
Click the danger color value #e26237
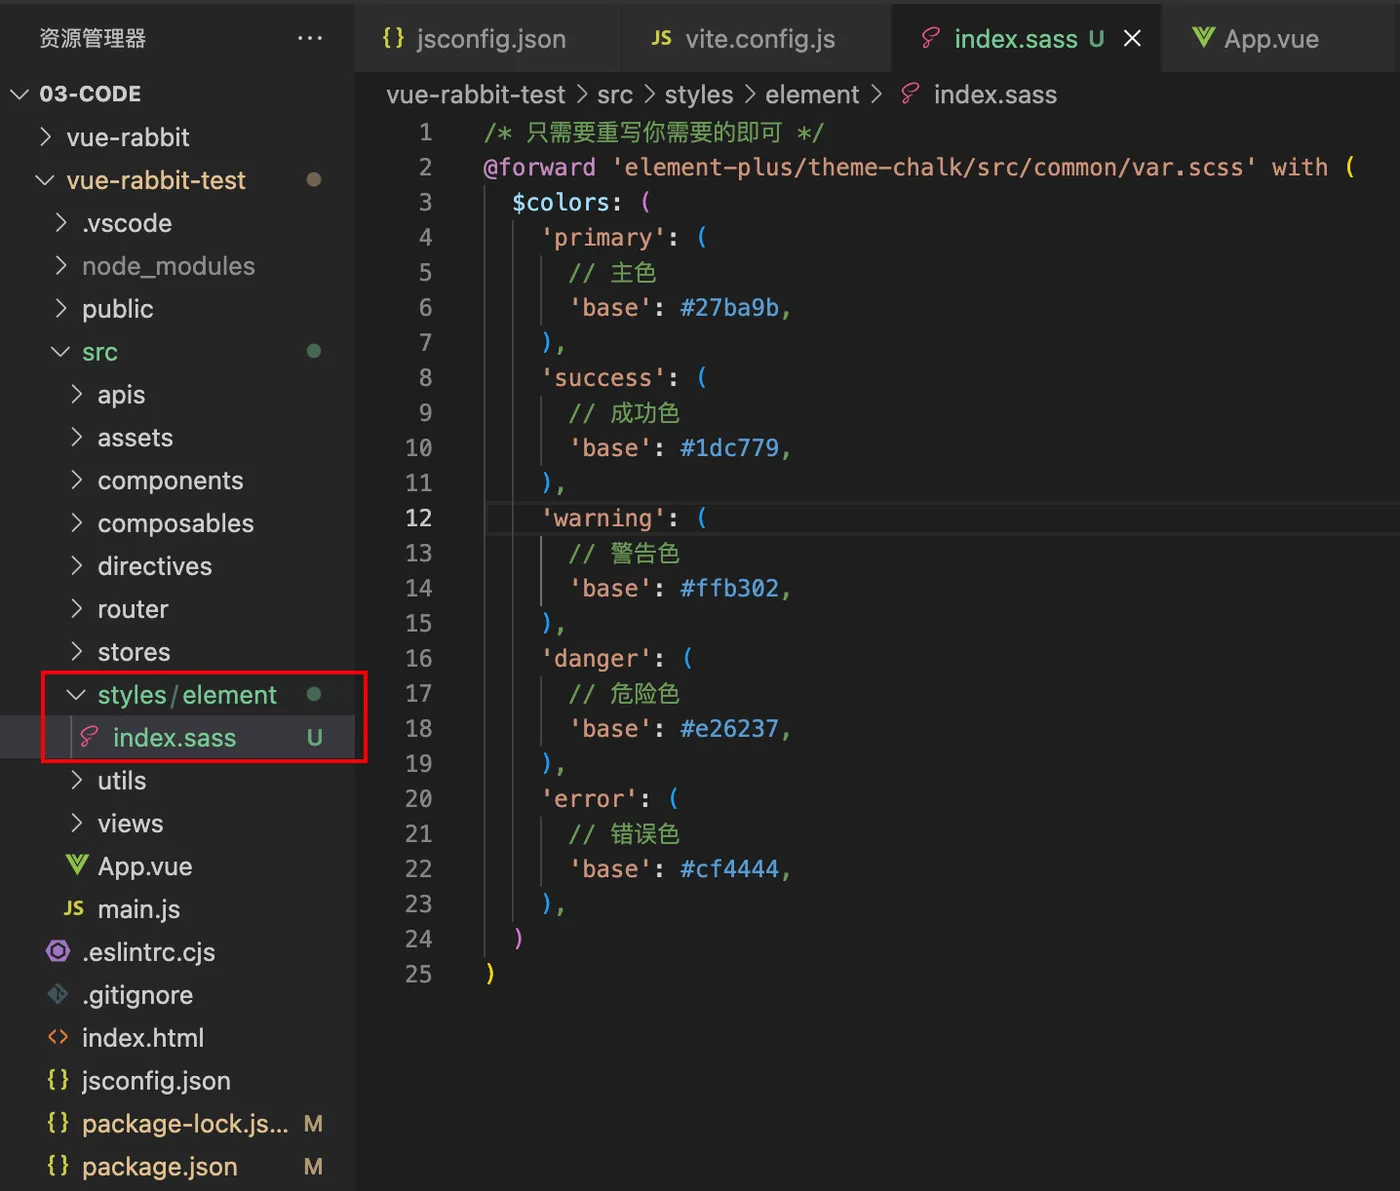point(730,728)
